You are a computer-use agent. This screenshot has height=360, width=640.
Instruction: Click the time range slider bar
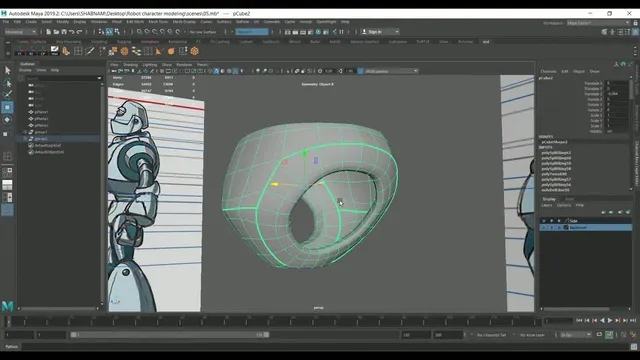tap(169, 335)
